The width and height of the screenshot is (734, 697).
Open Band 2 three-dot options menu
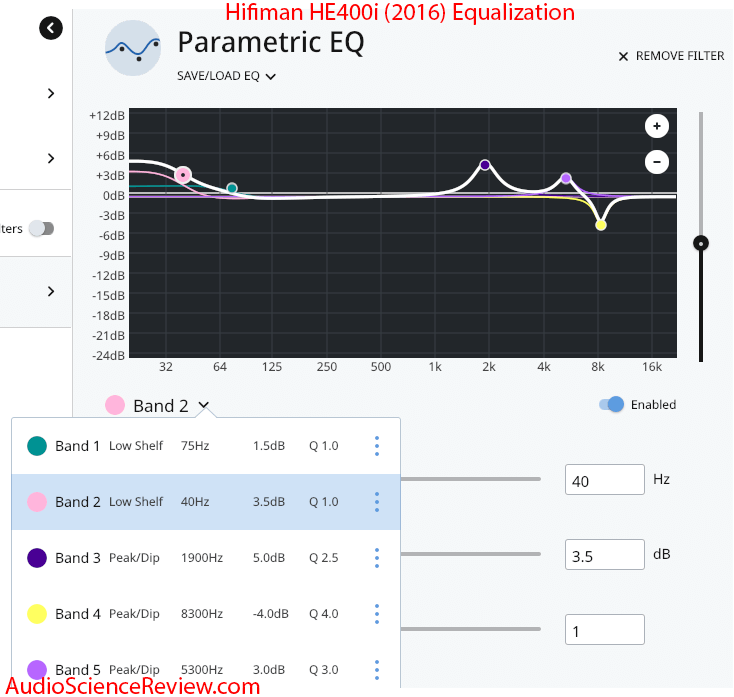377,502
